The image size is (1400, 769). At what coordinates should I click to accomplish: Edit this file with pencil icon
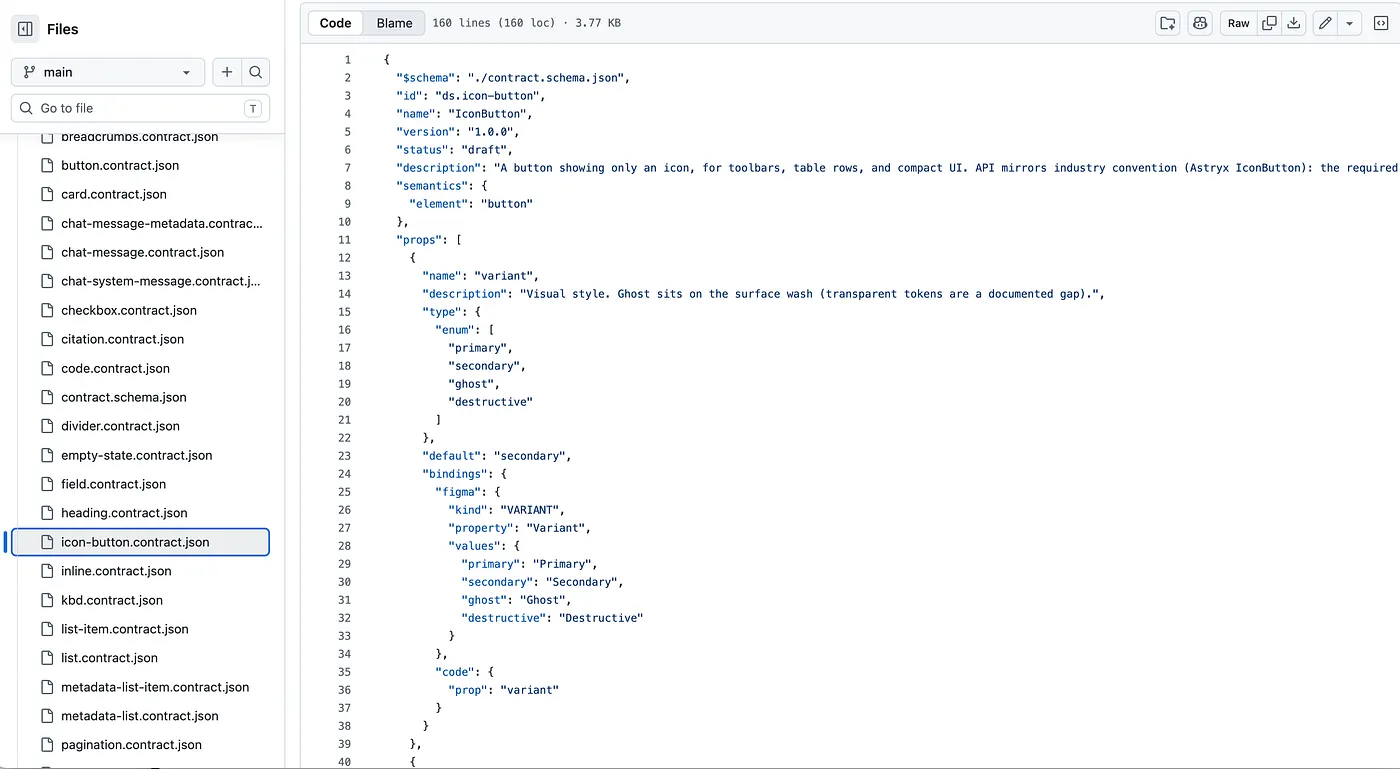click(x=1325, y=23)
